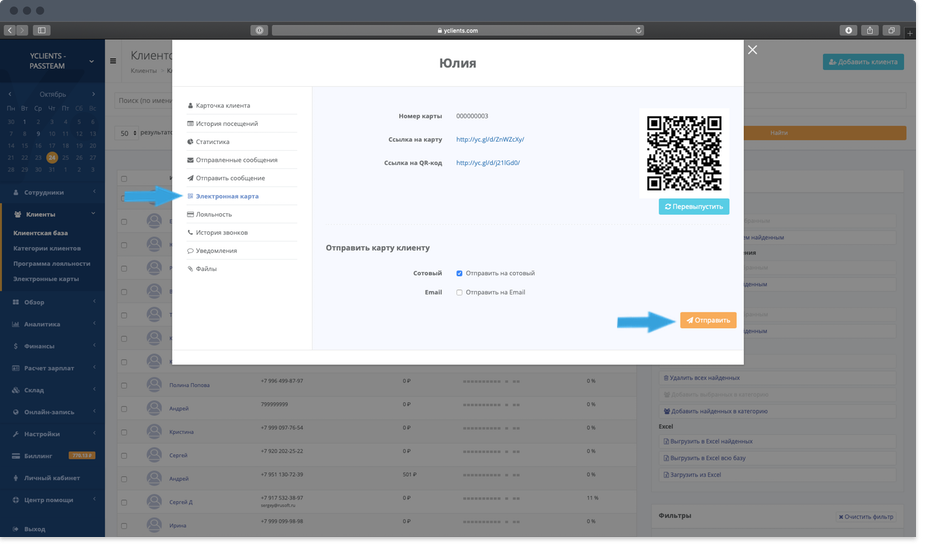Viewport: 925px width, 544px height.
Task: Click the yclients.com address bar
Action: coord(458,30)
